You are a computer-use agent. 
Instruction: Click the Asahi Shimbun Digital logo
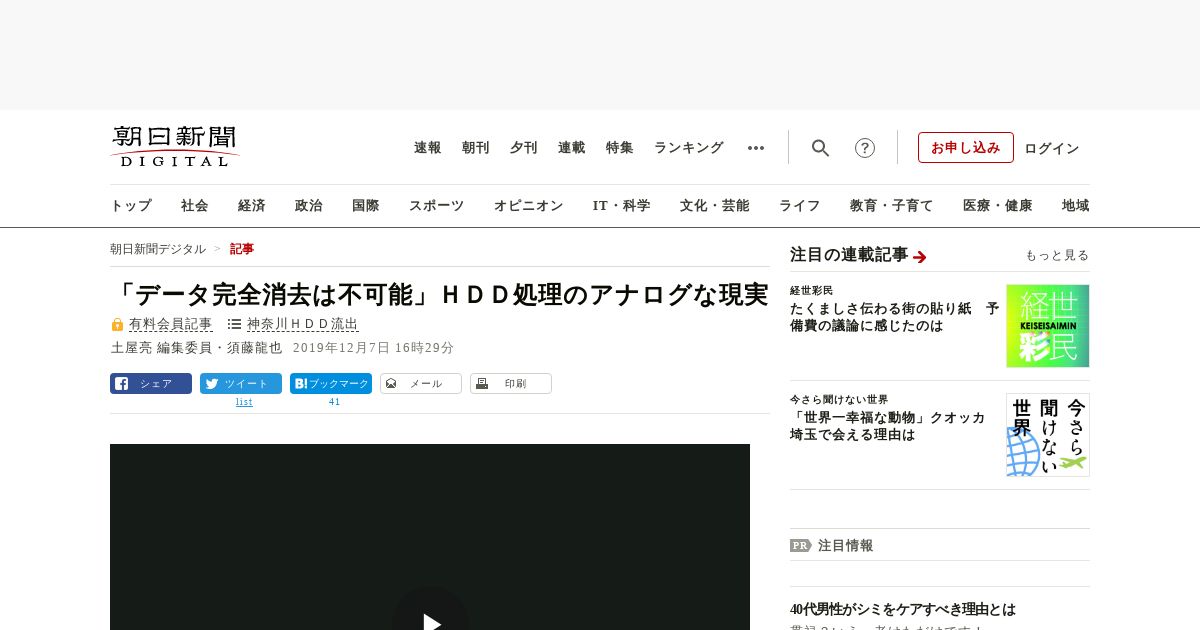click(x=175, y=146)
